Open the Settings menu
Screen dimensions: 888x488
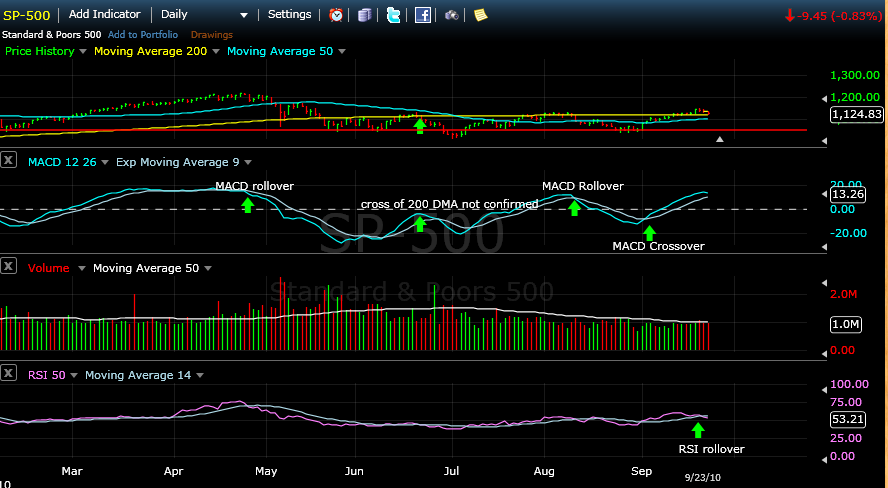point(289,15)
